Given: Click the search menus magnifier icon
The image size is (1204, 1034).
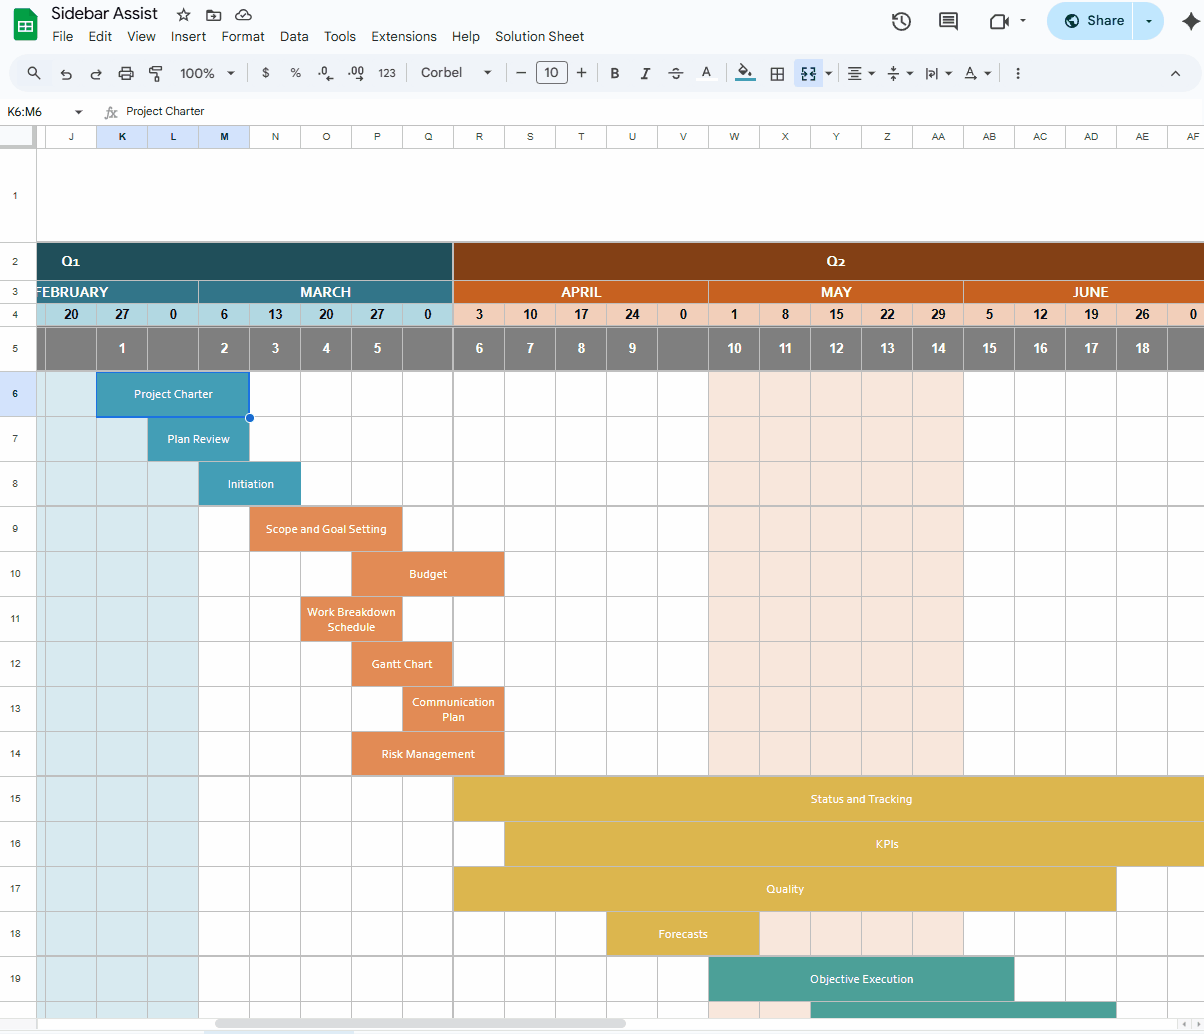Looking at the screenshot, I should pos(34,73).
